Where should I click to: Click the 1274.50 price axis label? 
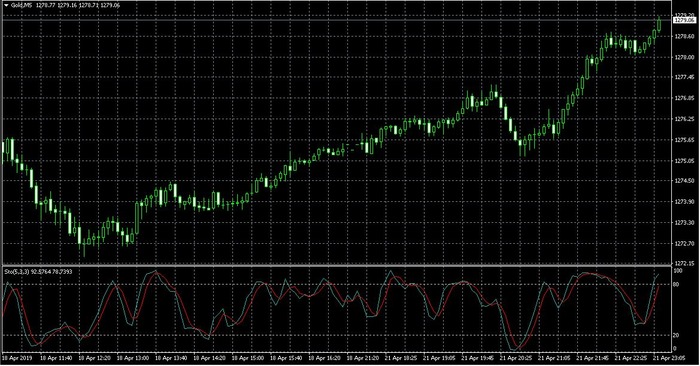click(x=684, y=181)
